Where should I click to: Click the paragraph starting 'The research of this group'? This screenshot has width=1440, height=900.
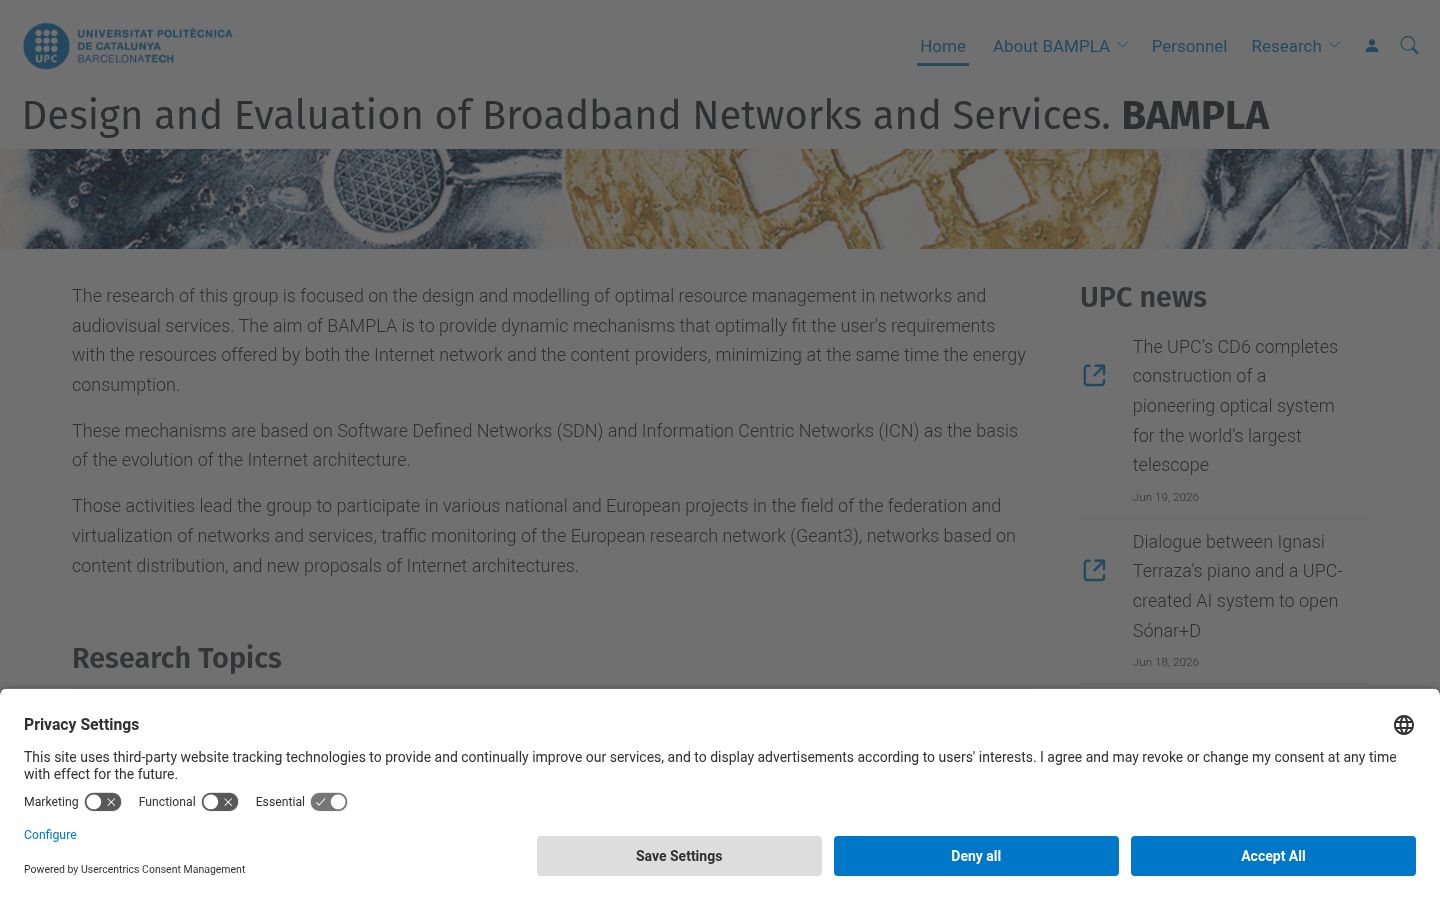549,340
